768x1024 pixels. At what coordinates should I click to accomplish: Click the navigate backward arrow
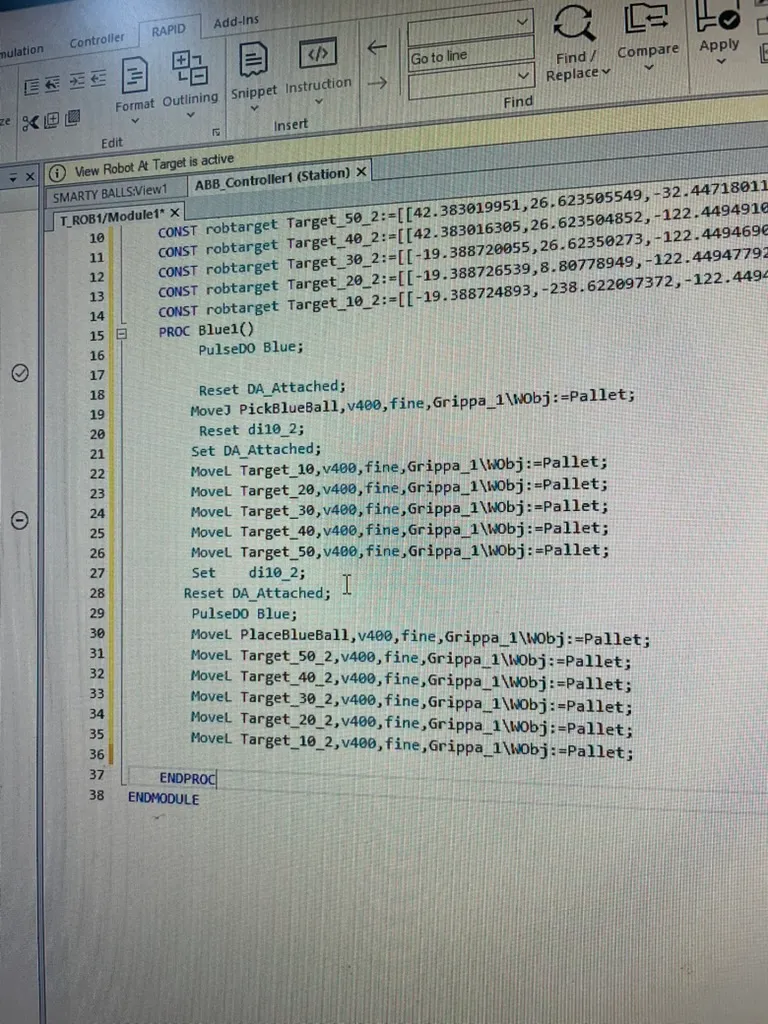click(377, 48)
